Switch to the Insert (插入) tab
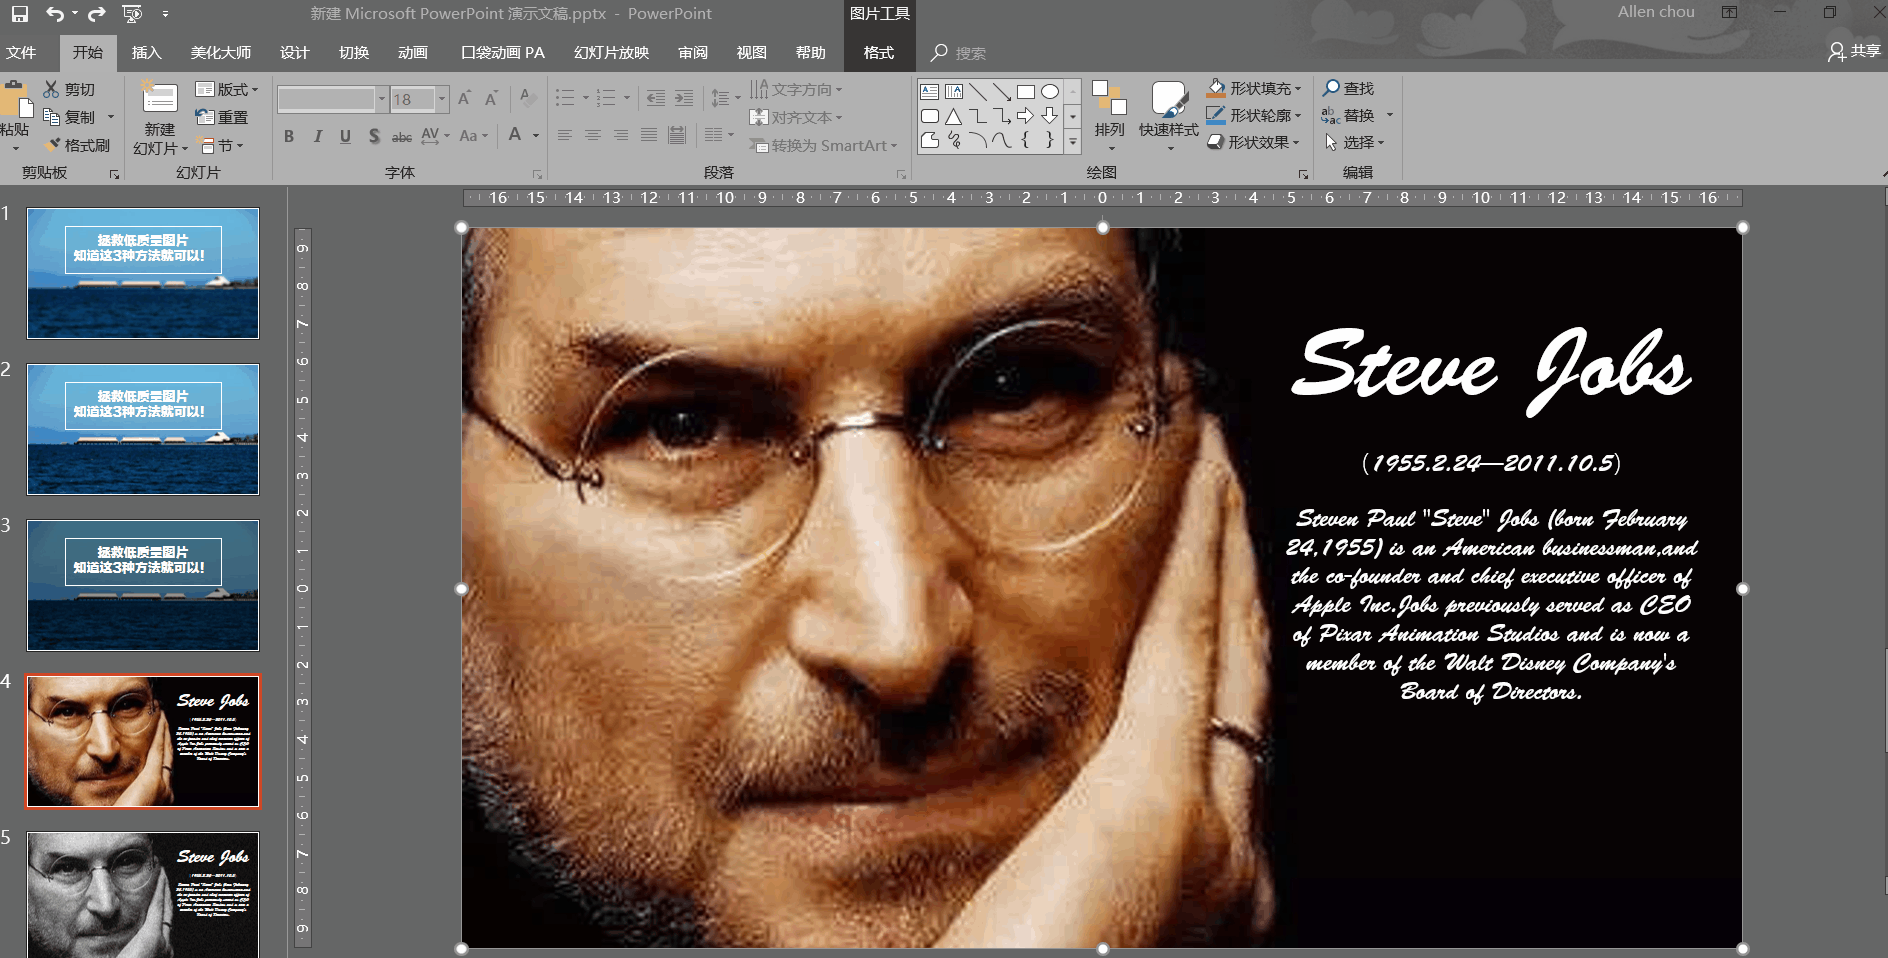This screenshot has height=958, width=1888. point(146,52)
